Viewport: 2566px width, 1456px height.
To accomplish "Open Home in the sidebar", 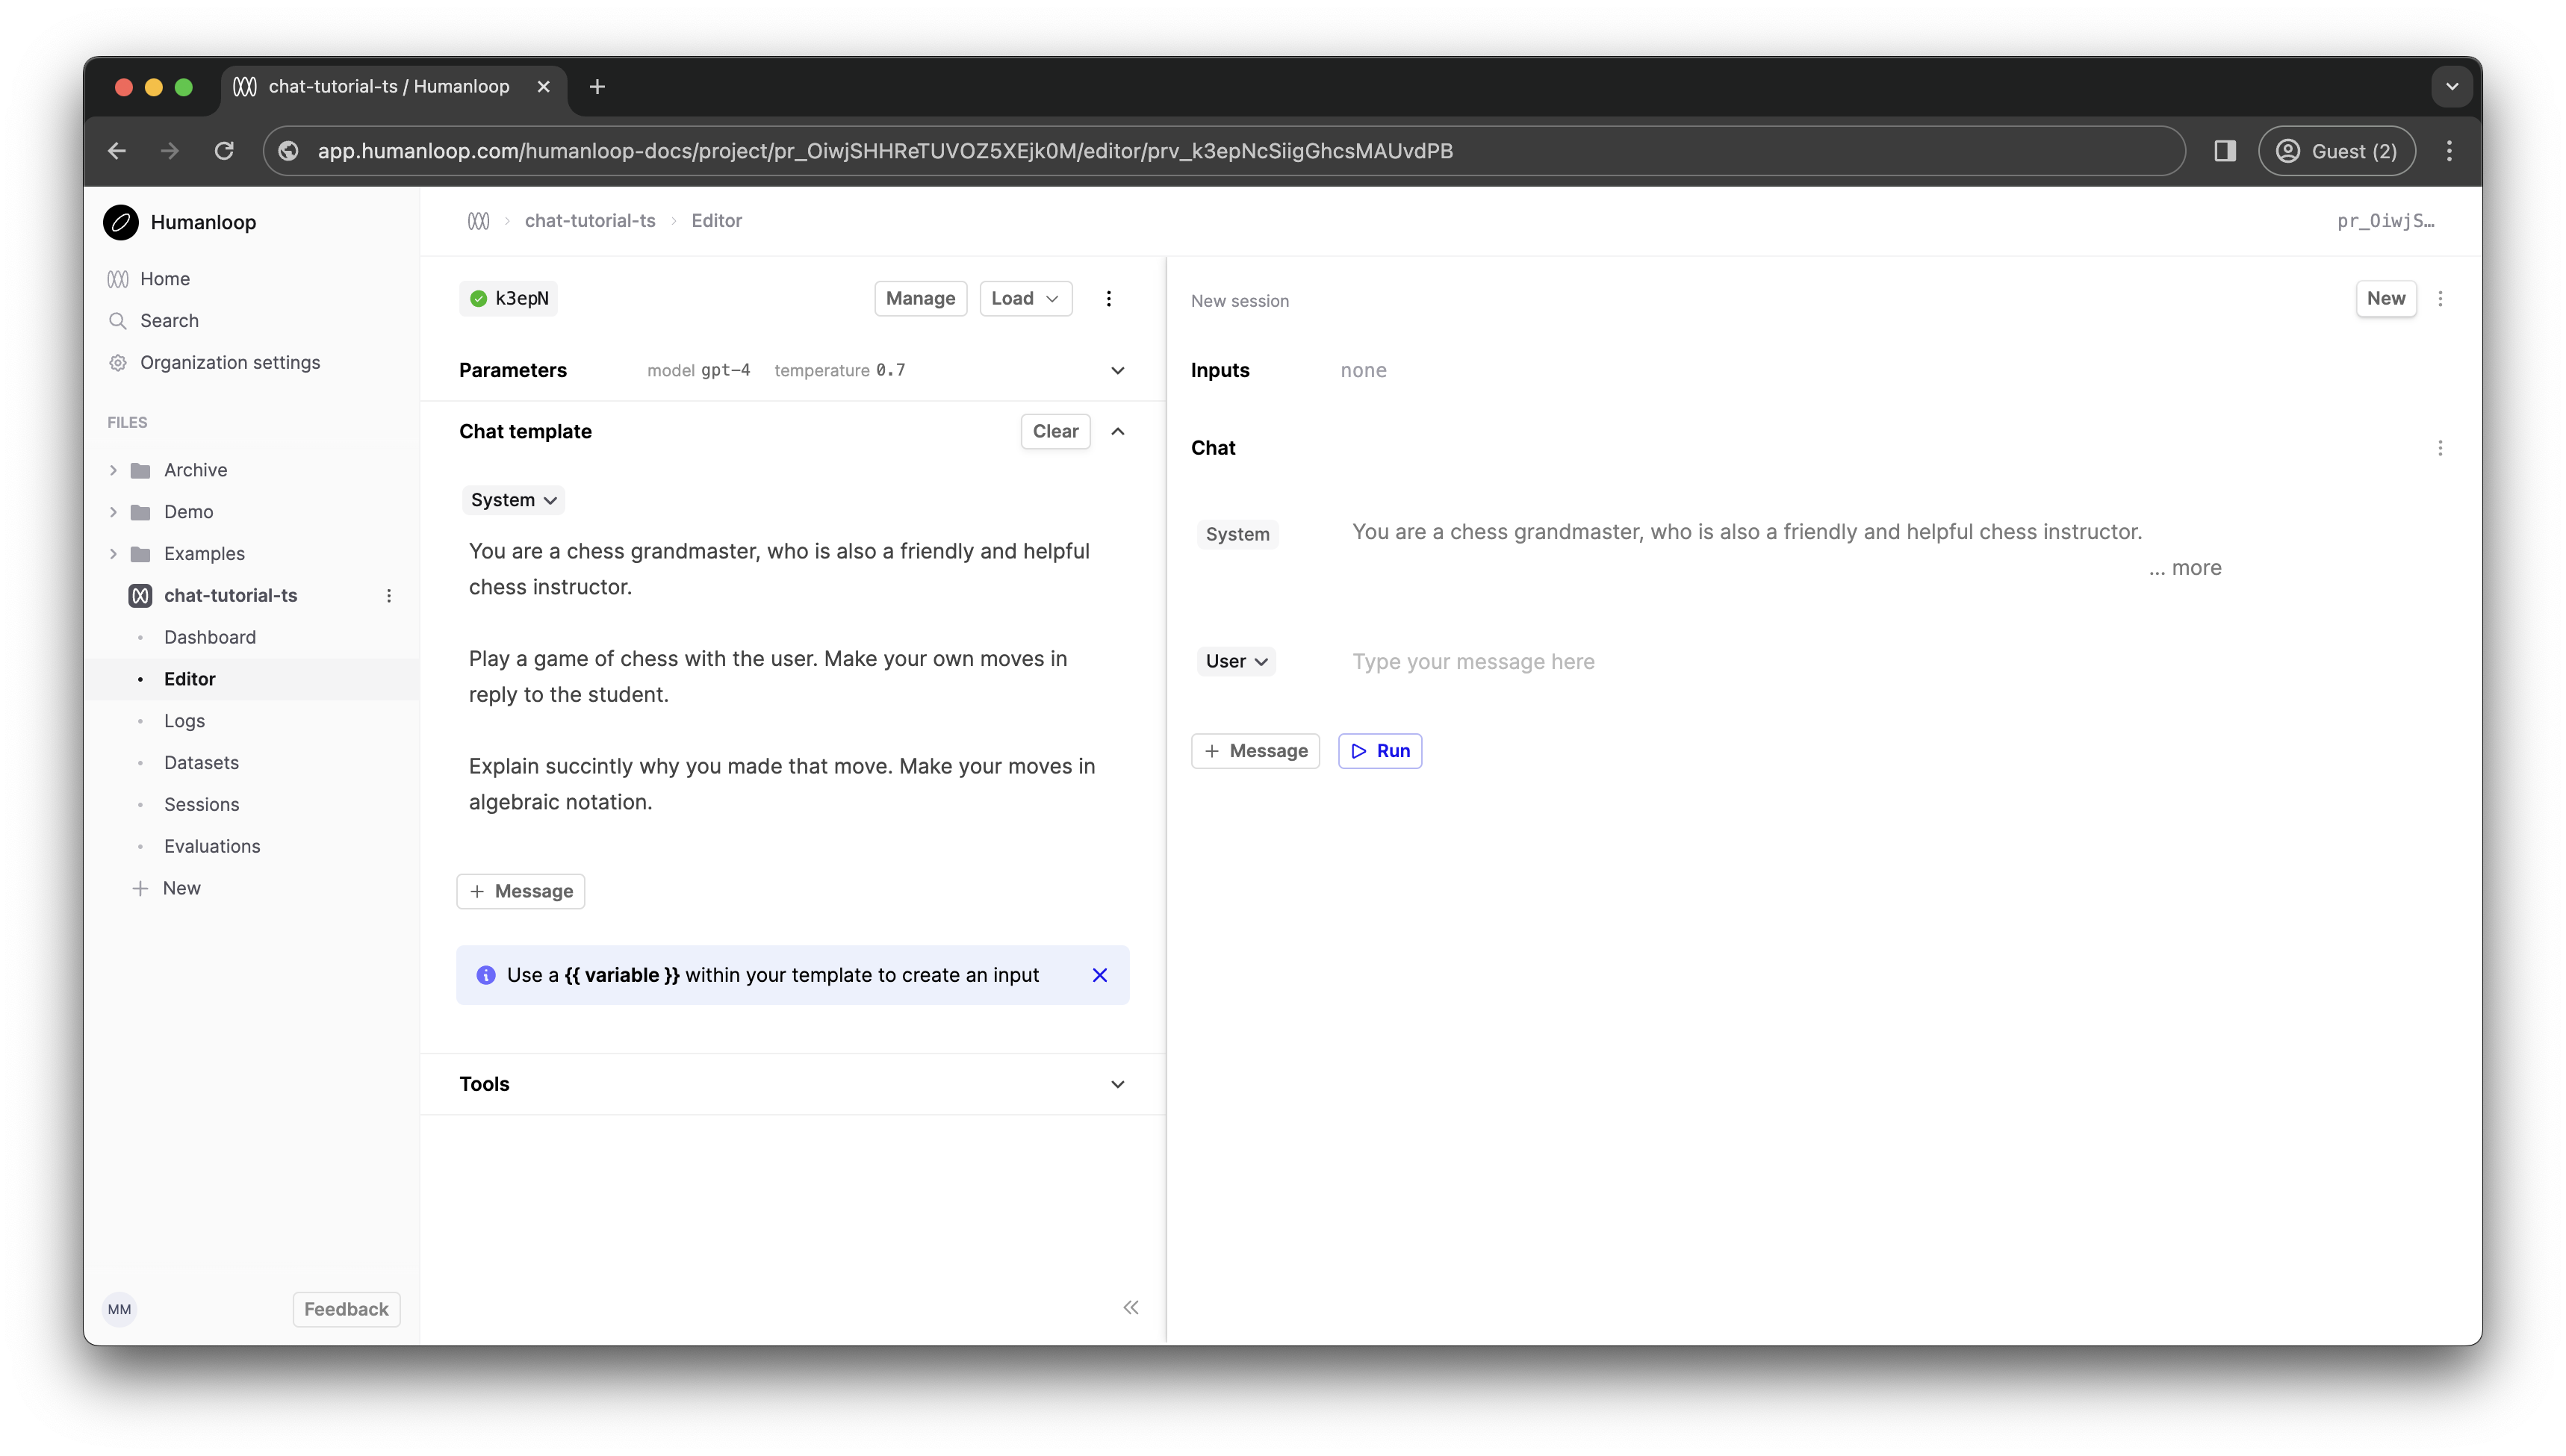I will (x=164, y=279).
